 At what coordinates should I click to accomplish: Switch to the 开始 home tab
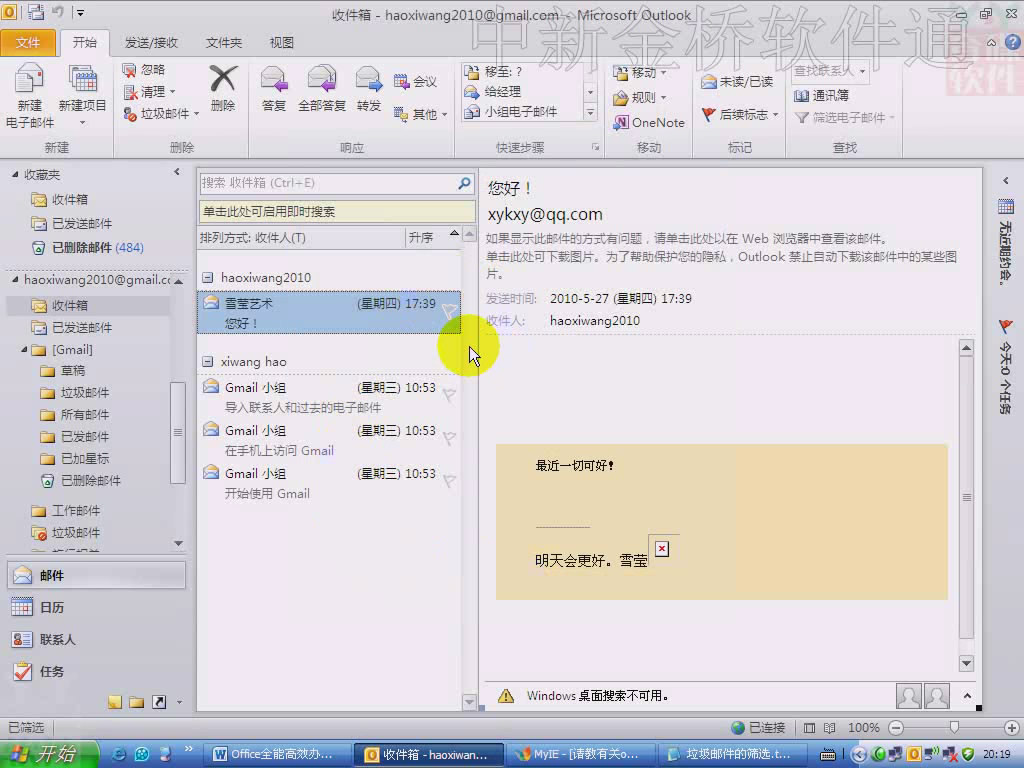tap(85, 42)
